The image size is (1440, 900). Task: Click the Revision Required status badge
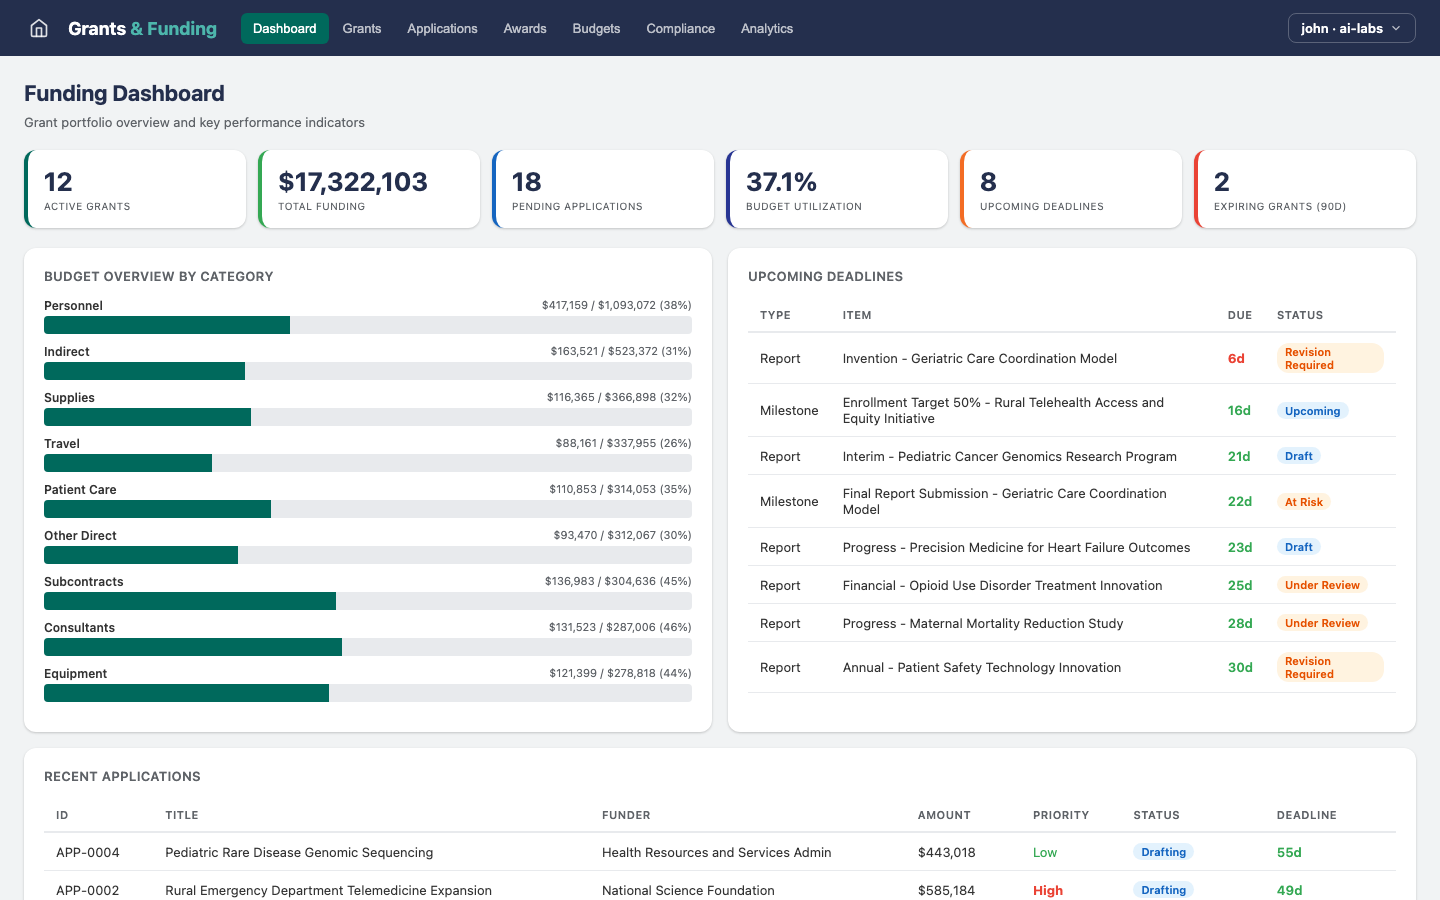(x=1330, y=358)
